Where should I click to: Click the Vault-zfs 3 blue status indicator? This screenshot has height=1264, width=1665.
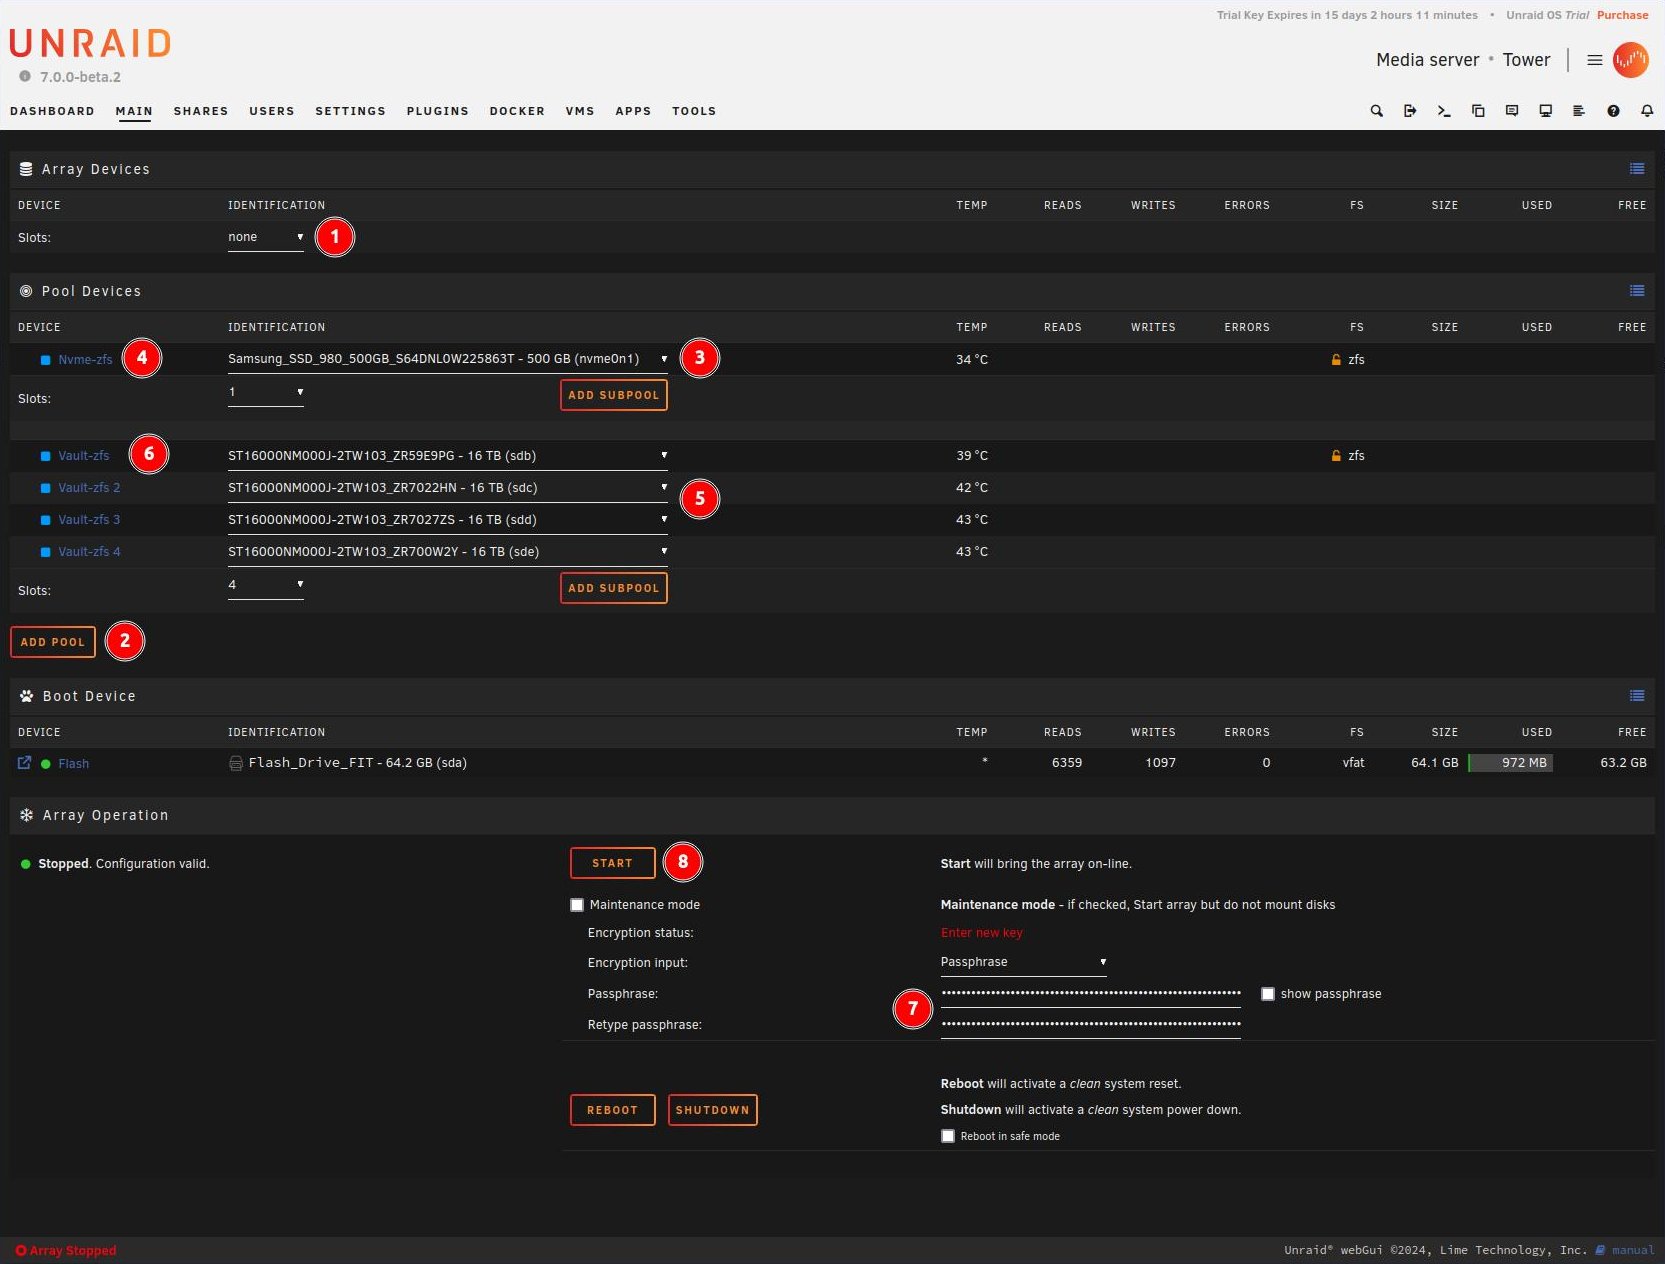coord(45,520)
